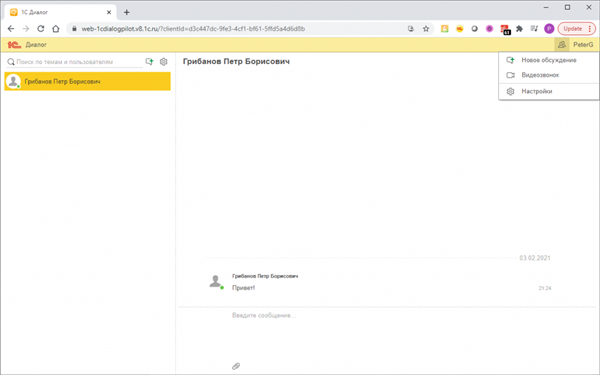Click the 1C logo in yellow header
The width and height of the screenshot is (600, 375).
coord(14,45)
